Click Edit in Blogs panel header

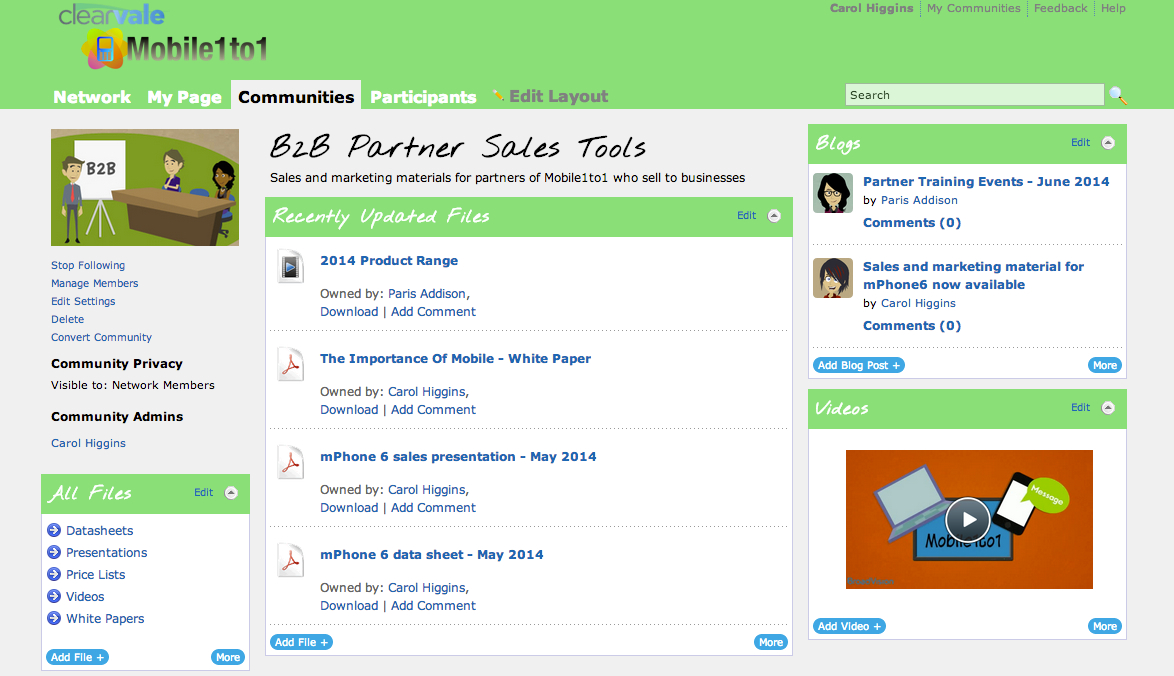1080,142
